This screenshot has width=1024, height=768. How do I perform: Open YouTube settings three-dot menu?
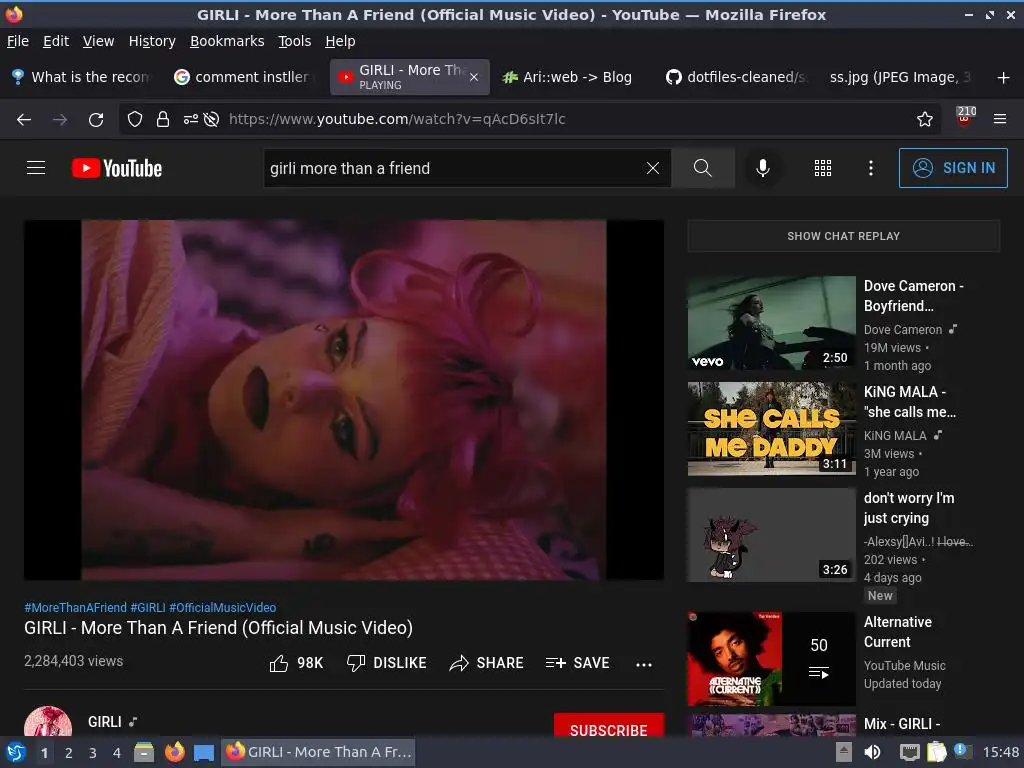coord(871,168)
